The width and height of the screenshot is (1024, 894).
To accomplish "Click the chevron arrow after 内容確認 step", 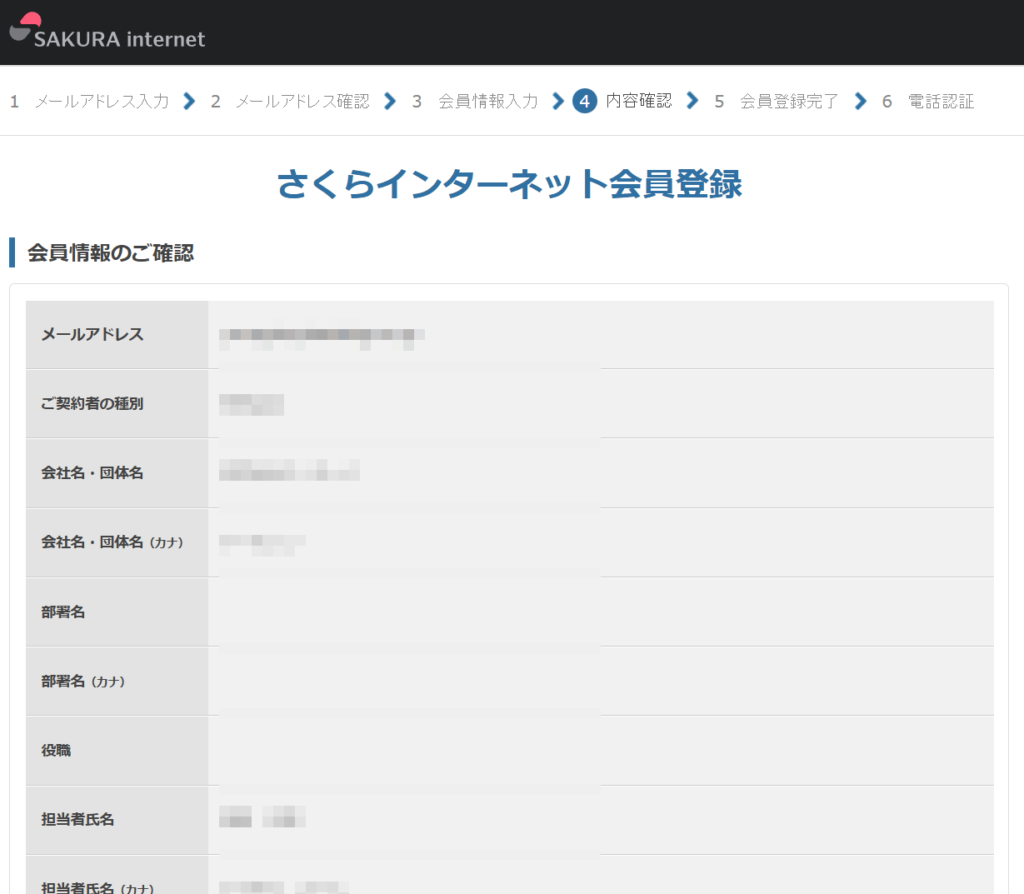I will [692, 101].
